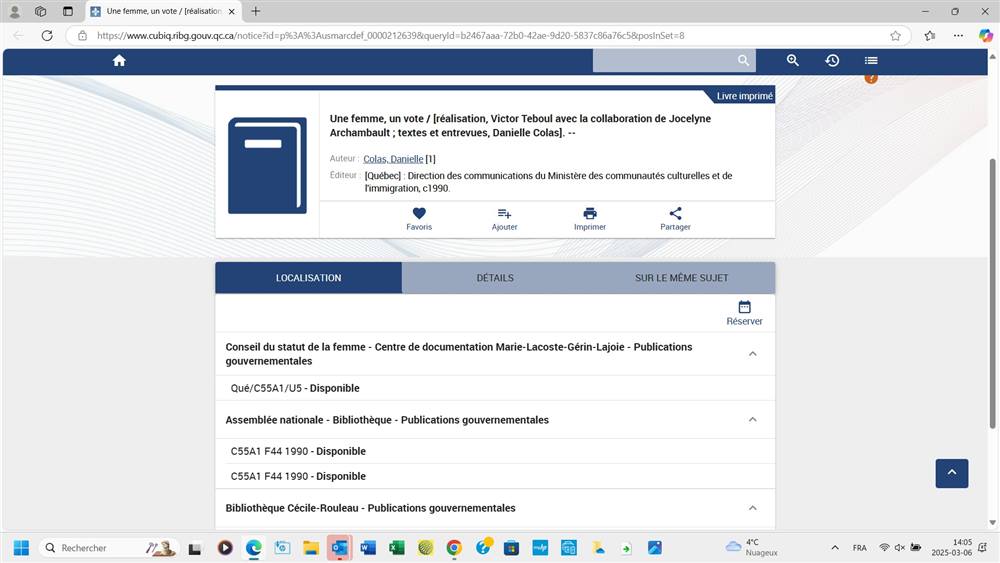Click the home icon in the navigation bar
The image size is (1000, 563).
click(x=119, y=61)
